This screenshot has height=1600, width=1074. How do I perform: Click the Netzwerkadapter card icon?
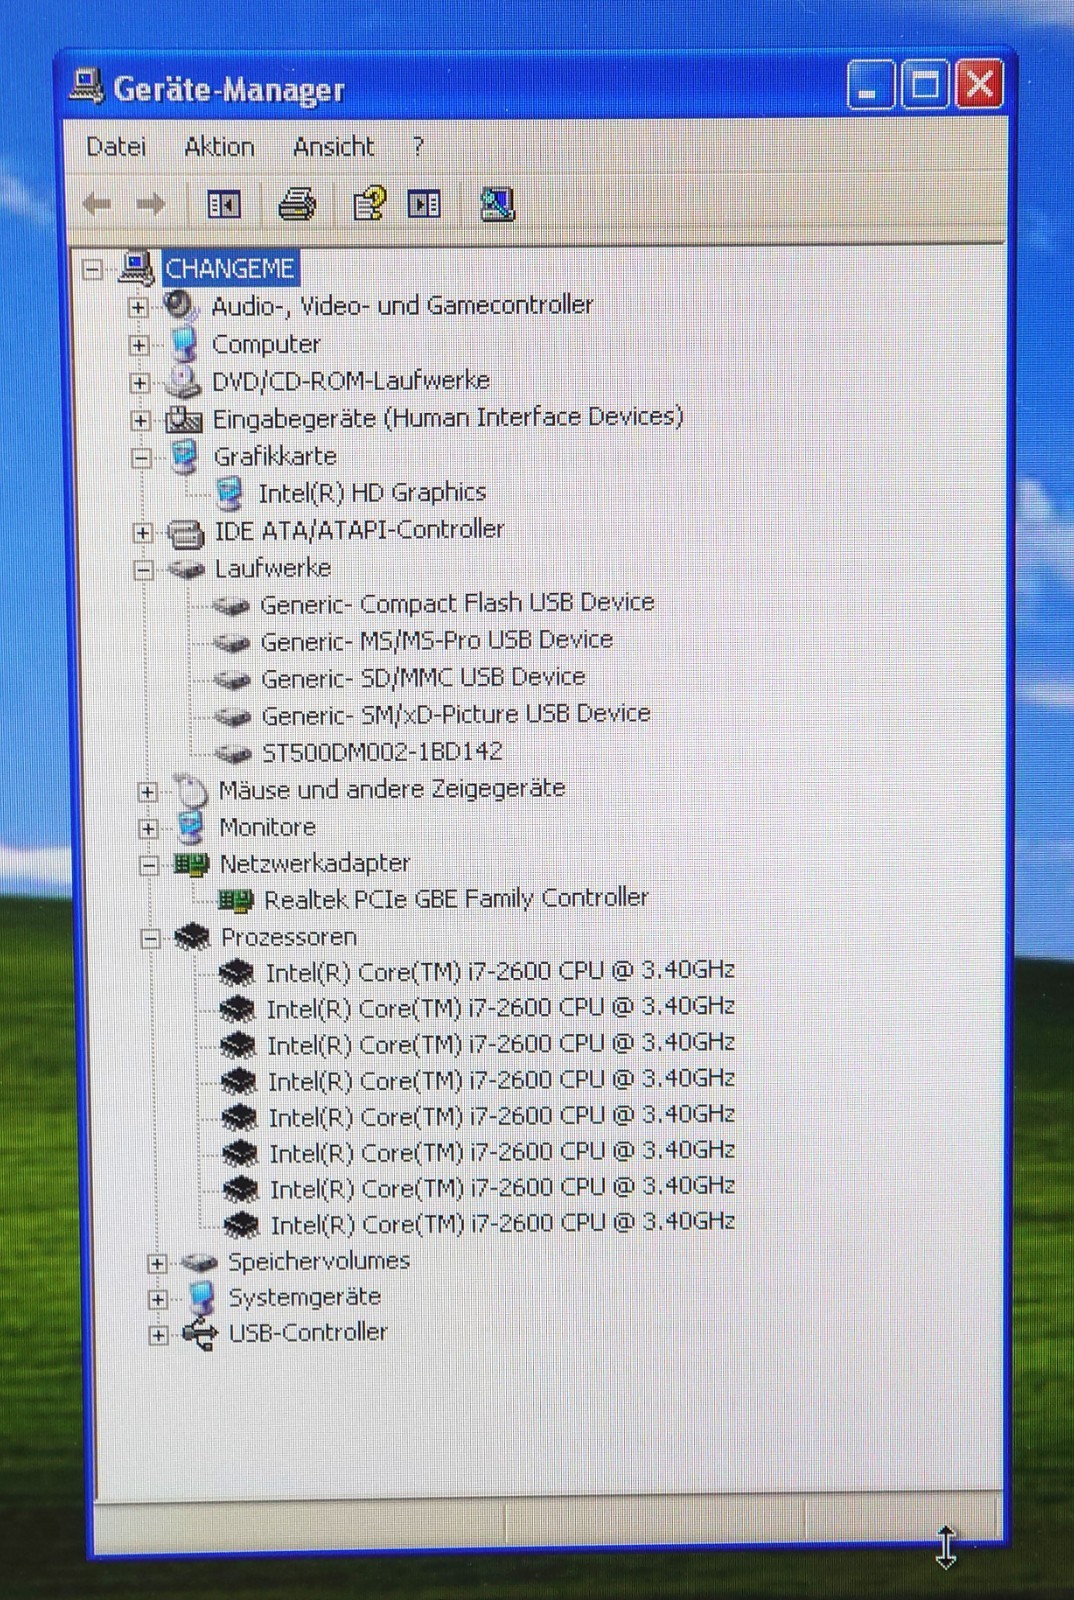click(x=191, y=864)
